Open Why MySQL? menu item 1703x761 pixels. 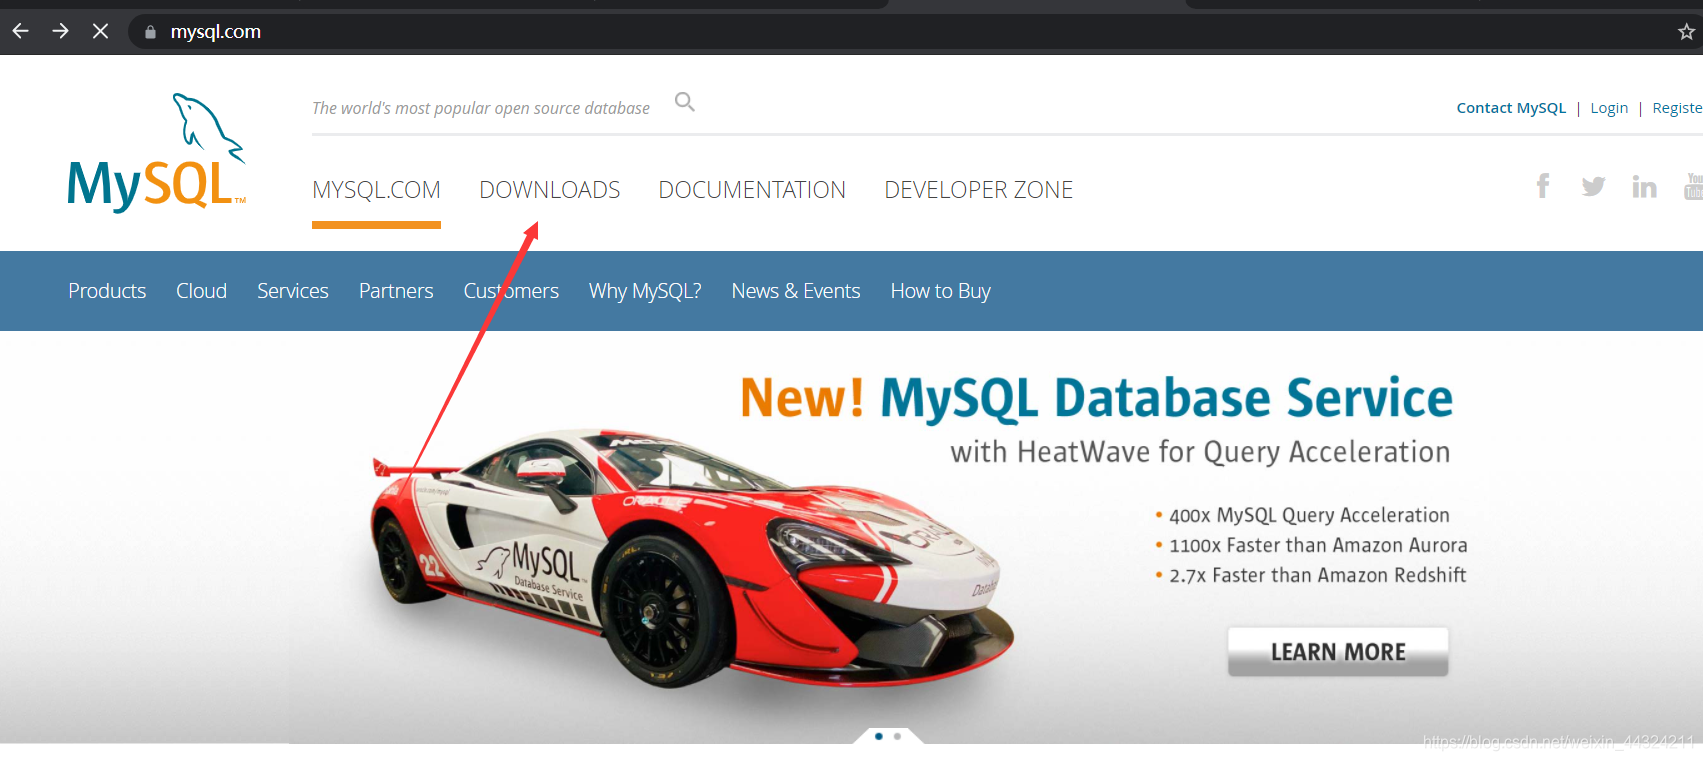point(645,291)
